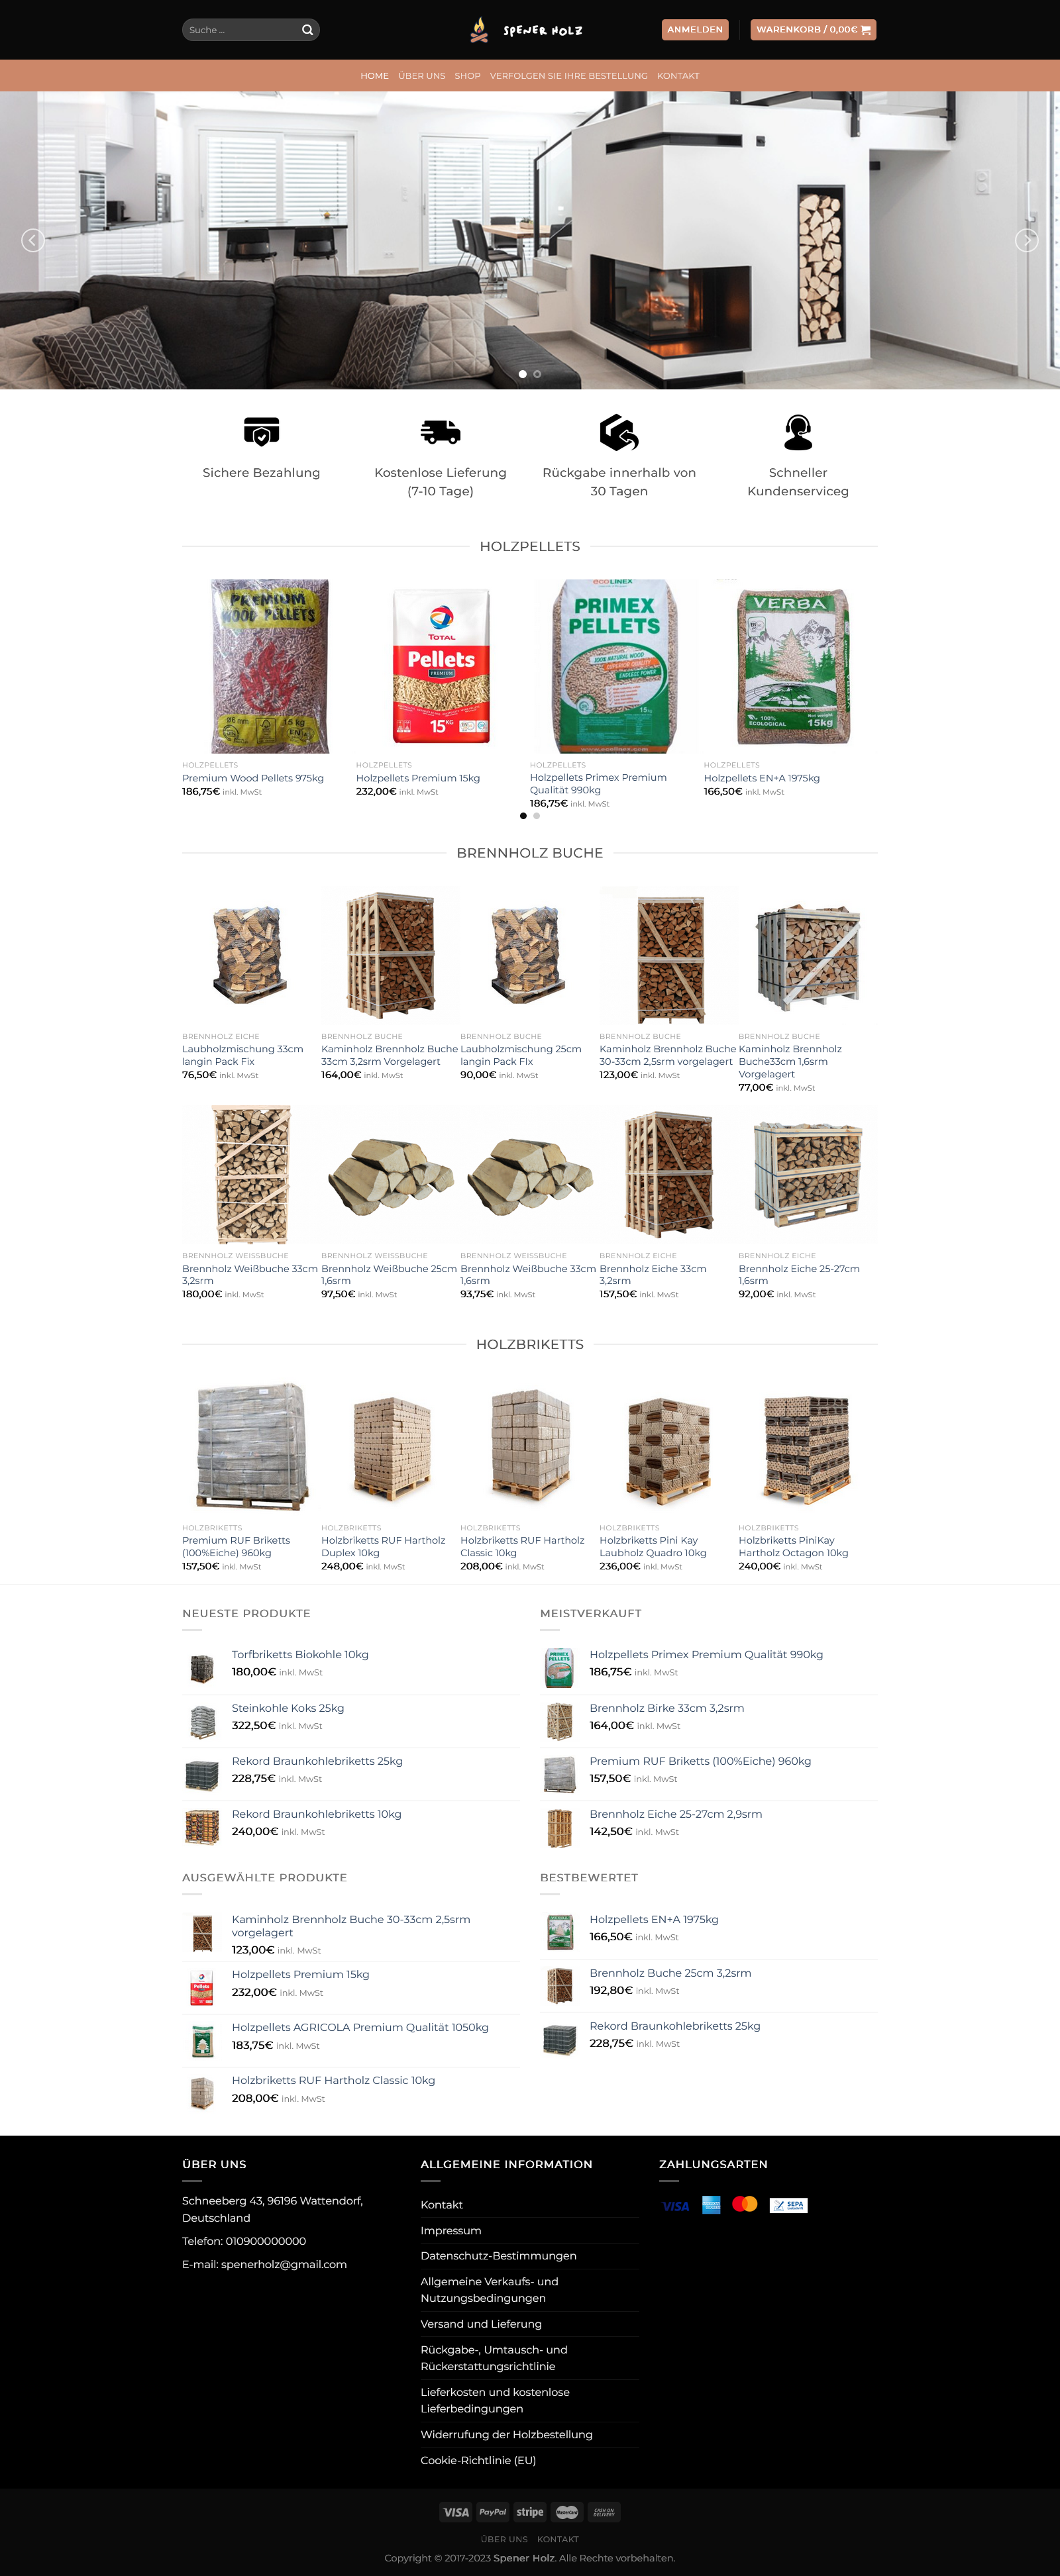Click the Suche search input field
The height and width of the screenshot is (2576, 1060).
(240, 30)
